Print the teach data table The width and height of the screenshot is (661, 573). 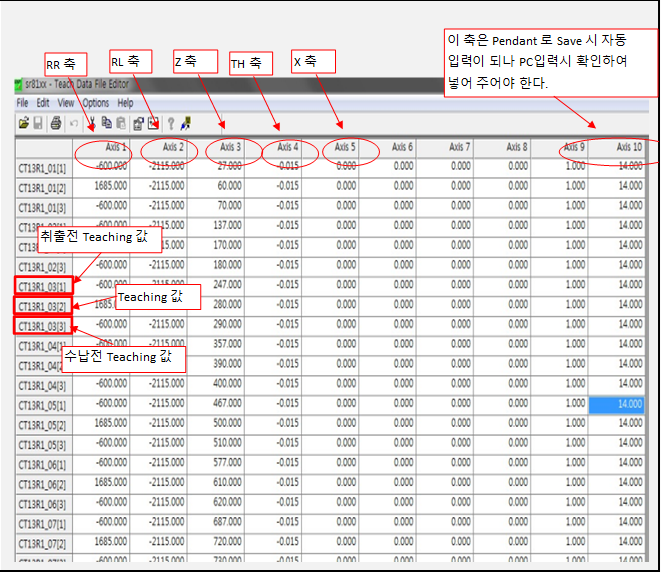[56, 123]
